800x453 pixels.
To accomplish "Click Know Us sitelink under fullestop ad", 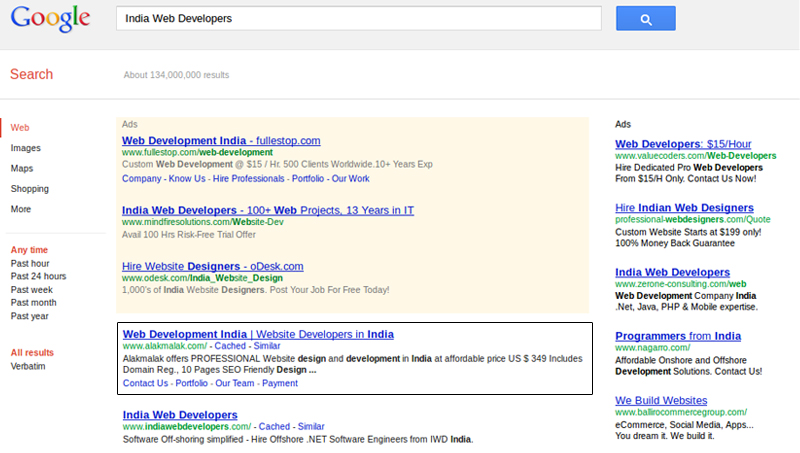I will tap(187, 179).
